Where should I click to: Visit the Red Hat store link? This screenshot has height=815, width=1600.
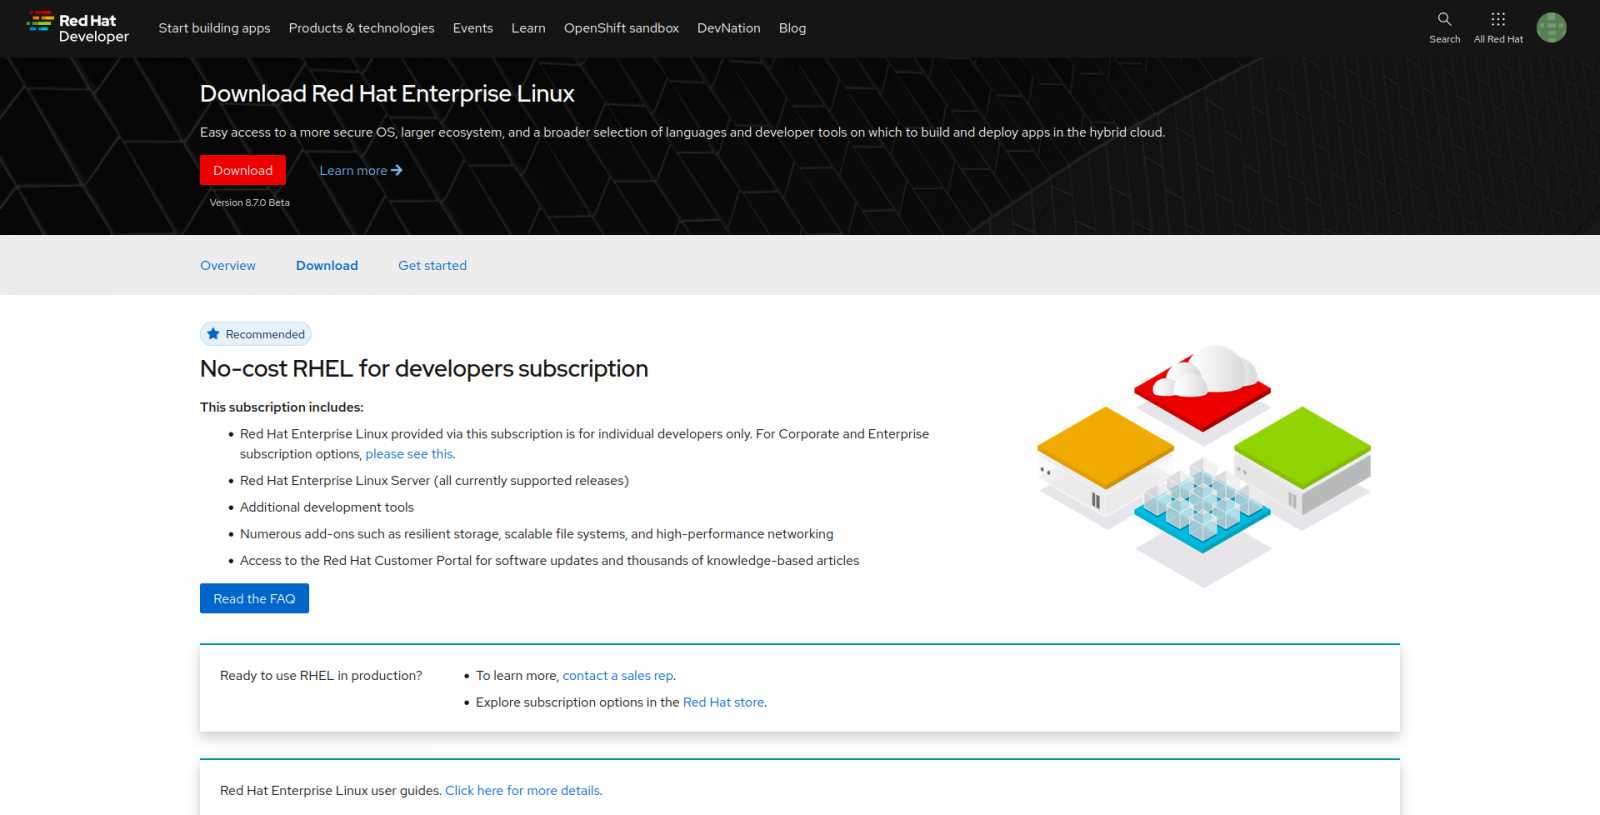(x=723, y=703)
